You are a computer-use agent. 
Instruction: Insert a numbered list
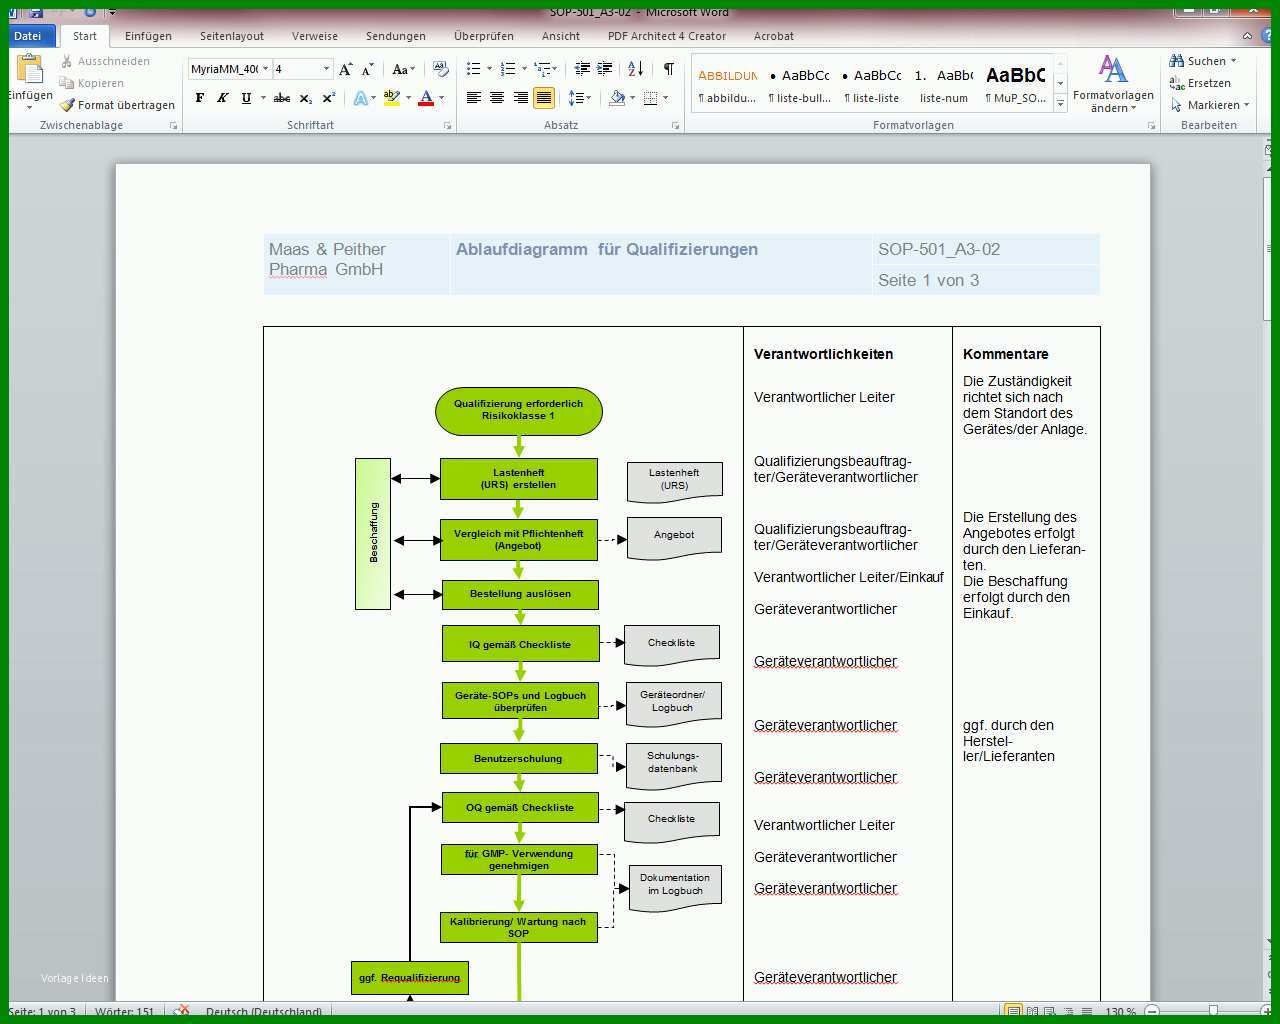coord(508,69)
